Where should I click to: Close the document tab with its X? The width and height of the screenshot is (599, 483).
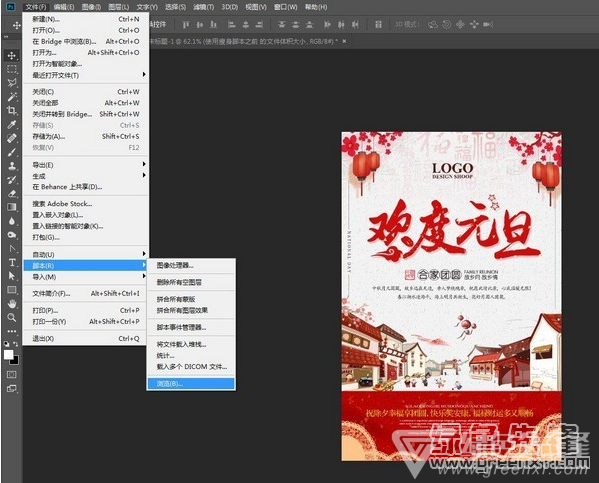pos(344,41)
